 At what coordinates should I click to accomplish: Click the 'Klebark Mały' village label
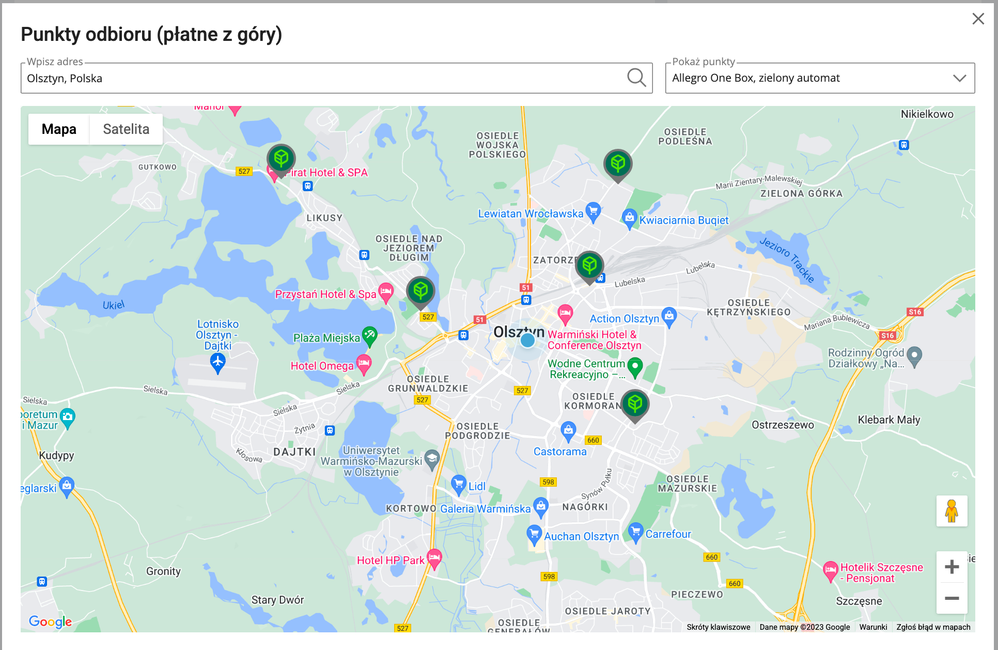click(x=889, y=420)
